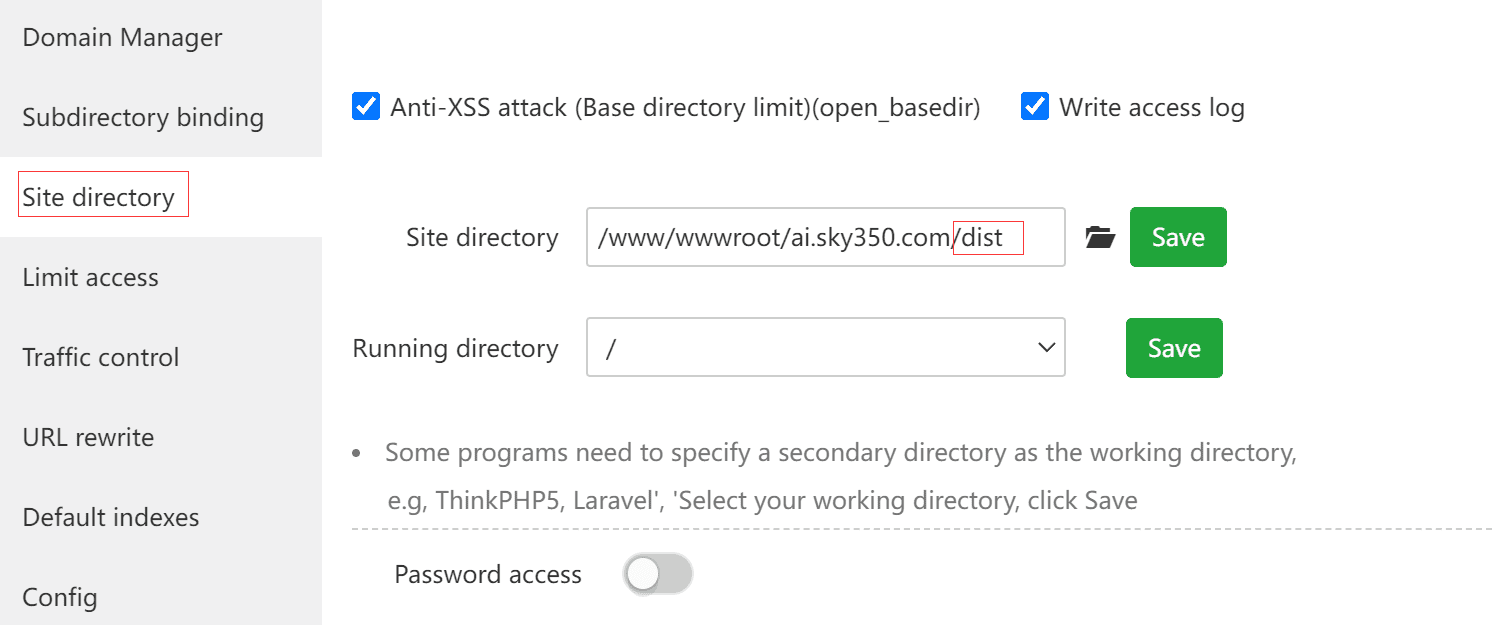
Task: Switch to Subdirectory binding in sidebar
Action: (x=143, y=118)
